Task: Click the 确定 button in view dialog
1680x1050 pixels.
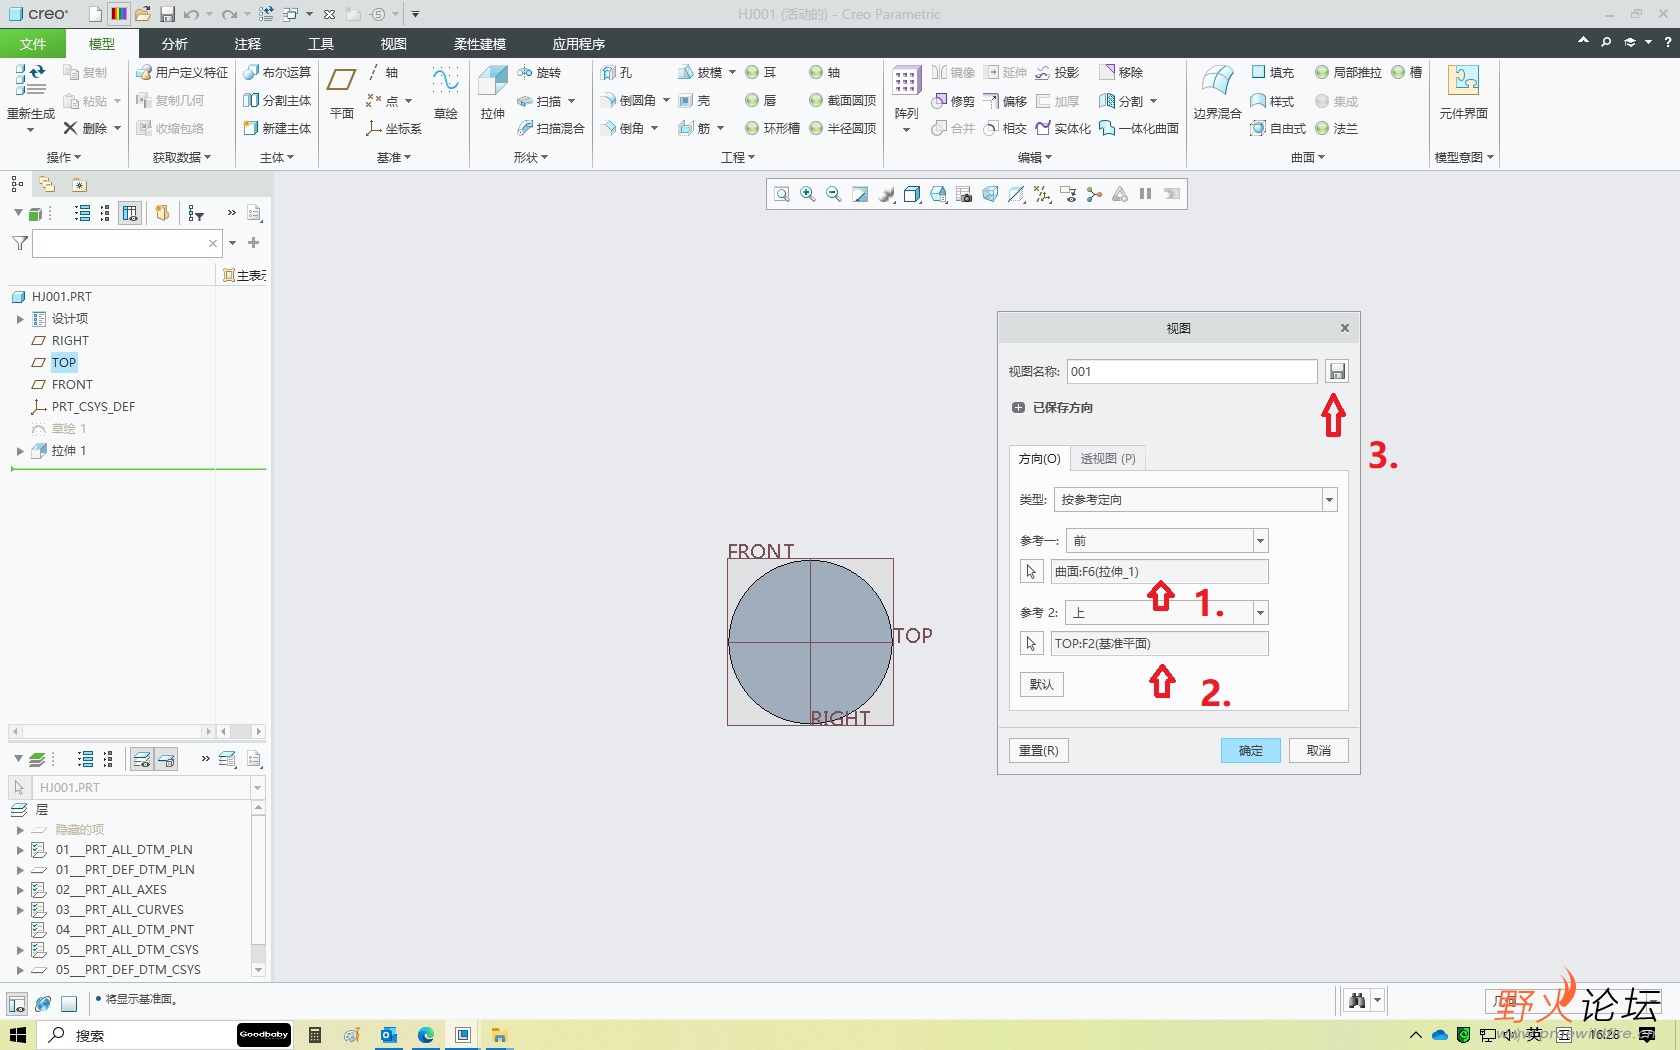Action: [1251, 751]
